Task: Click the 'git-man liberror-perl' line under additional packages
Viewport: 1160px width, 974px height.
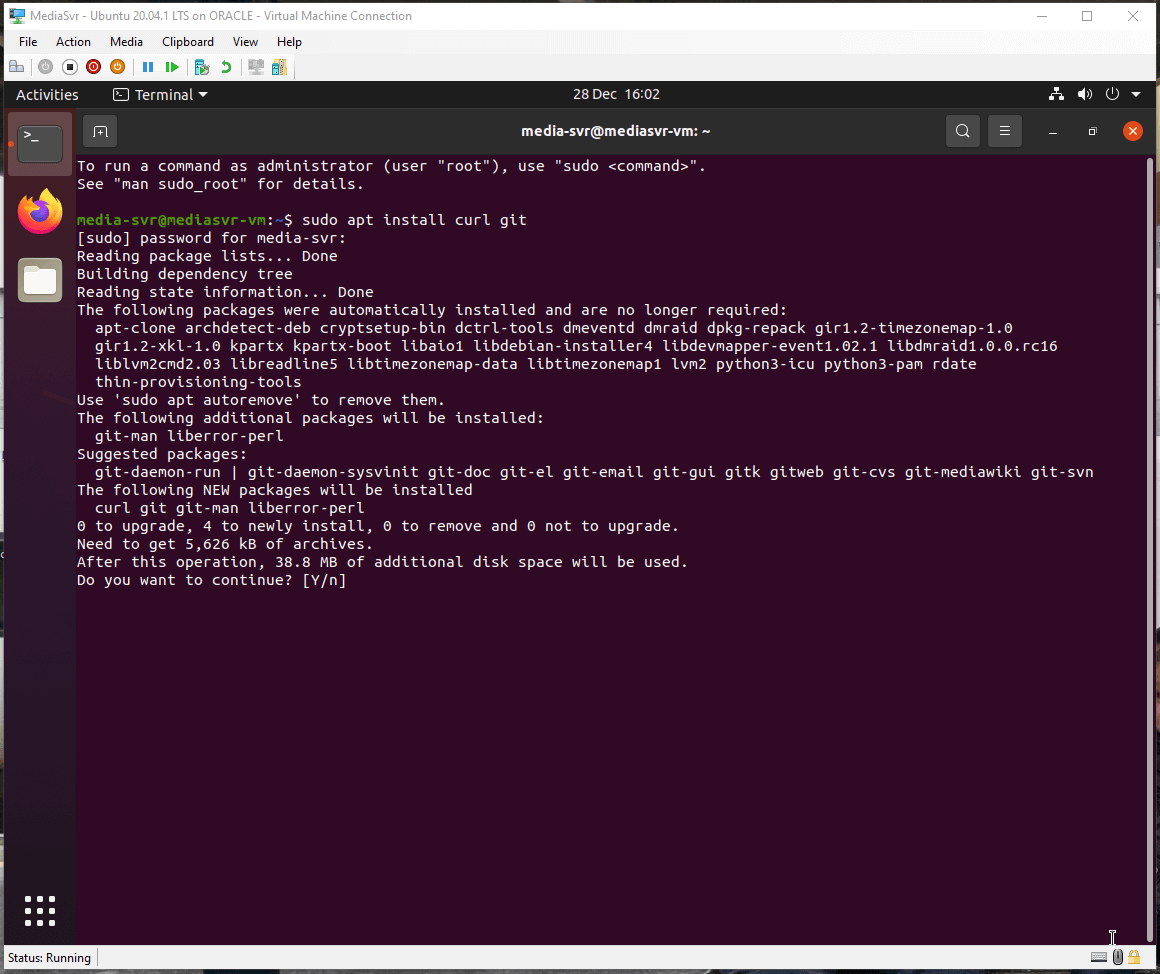Action: [189, 436]
